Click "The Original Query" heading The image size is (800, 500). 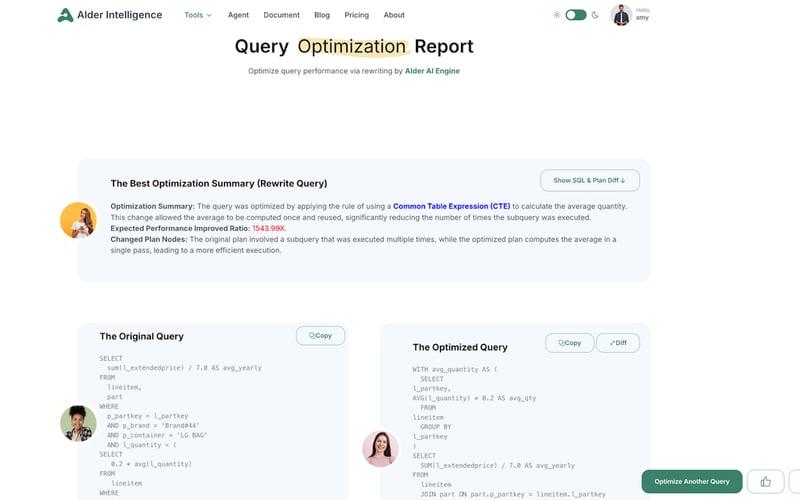pos(142,336)
